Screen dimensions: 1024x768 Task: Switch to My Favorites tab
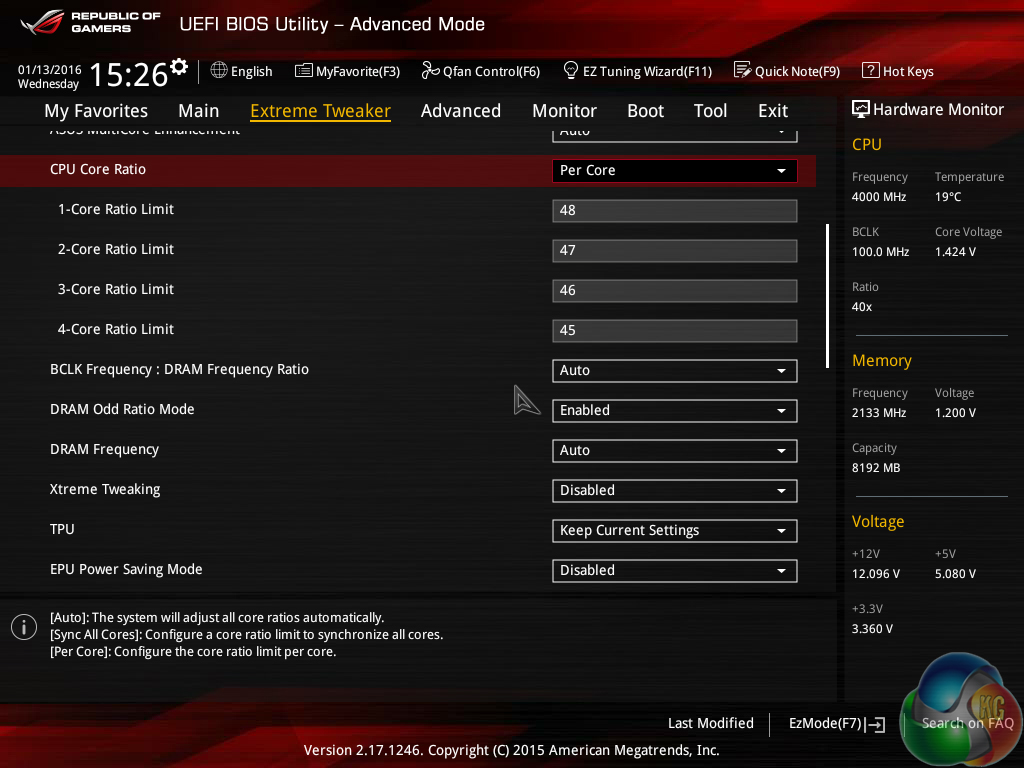coord(96,111)
